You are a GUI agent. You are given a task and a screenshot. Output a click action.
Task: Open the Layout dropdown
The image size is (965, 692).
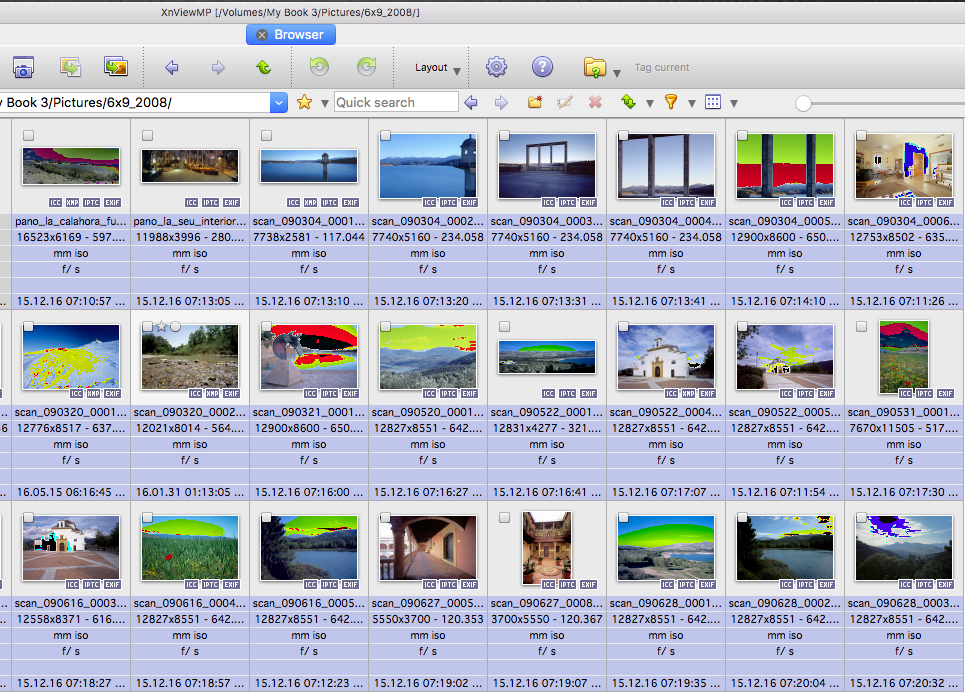pyautogui.click(x=438, y=68)
